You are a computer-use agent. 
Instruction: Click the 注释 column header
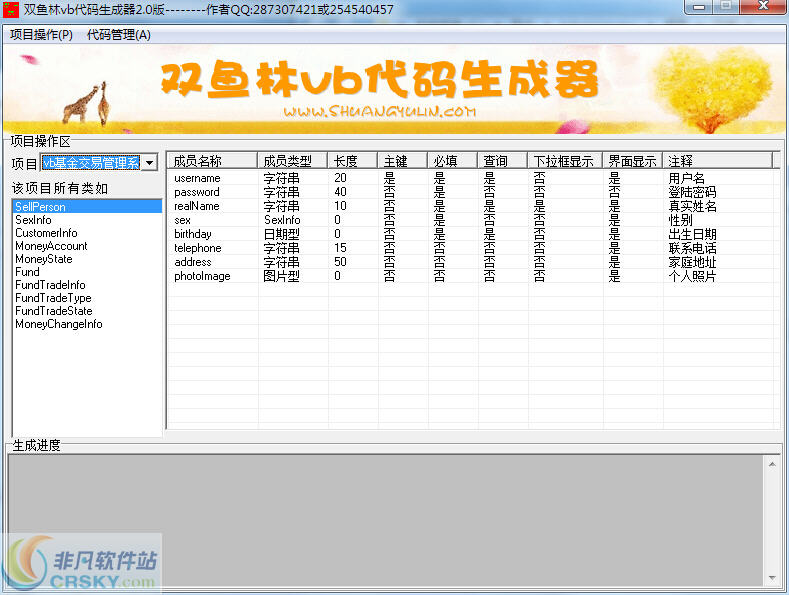coord(717,161)
